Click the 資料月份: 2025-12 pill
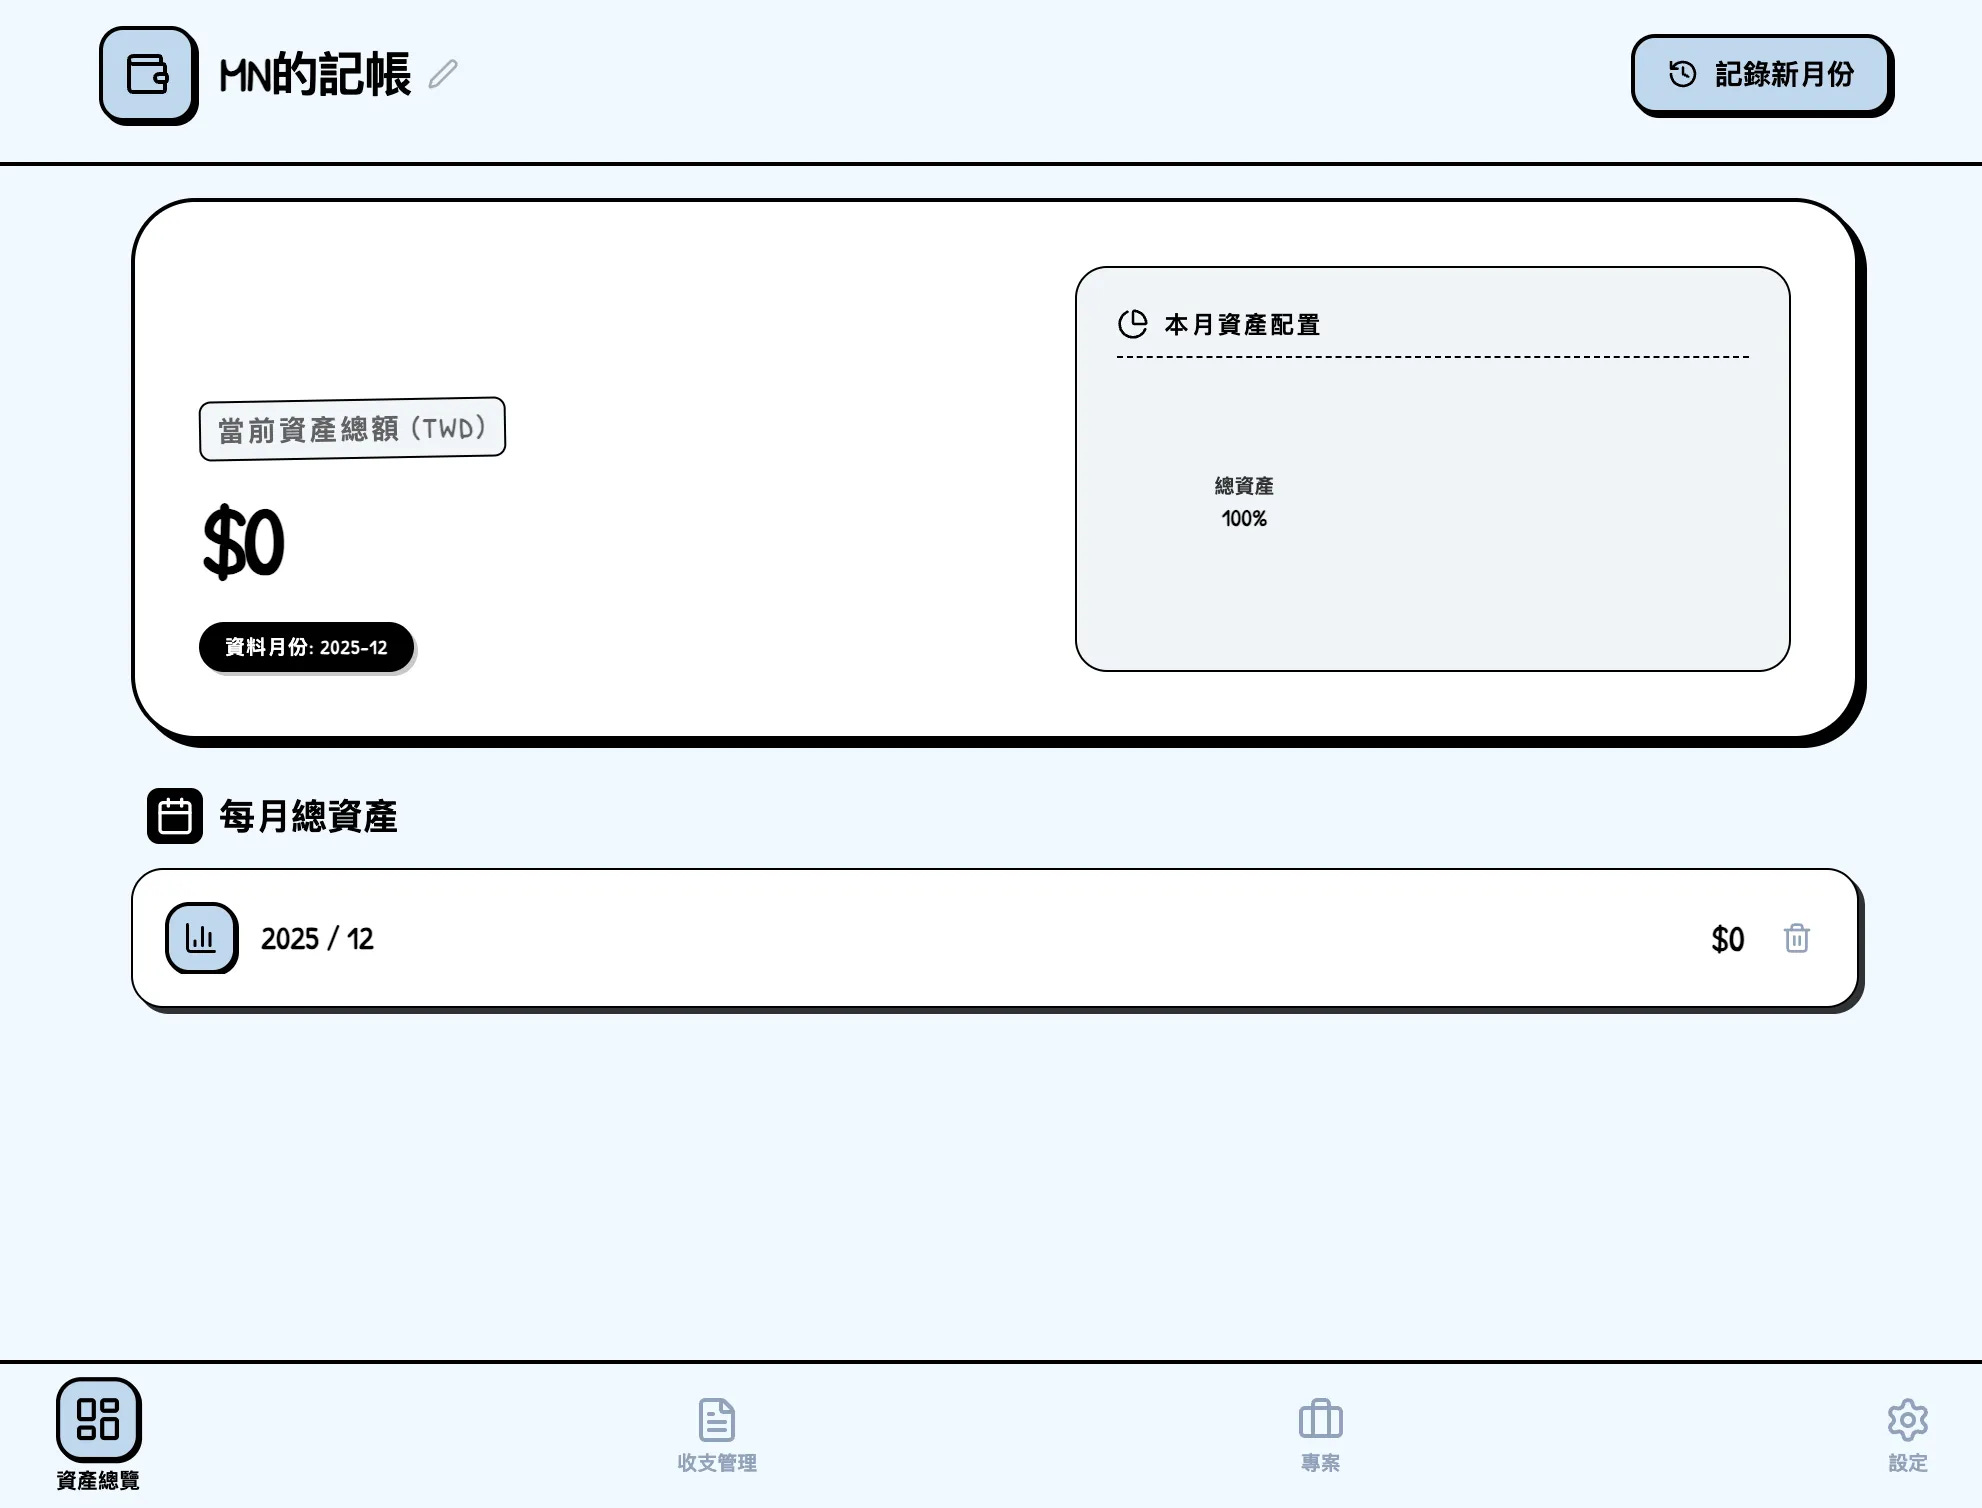The image size is (1982, 1508). (306, 647)
